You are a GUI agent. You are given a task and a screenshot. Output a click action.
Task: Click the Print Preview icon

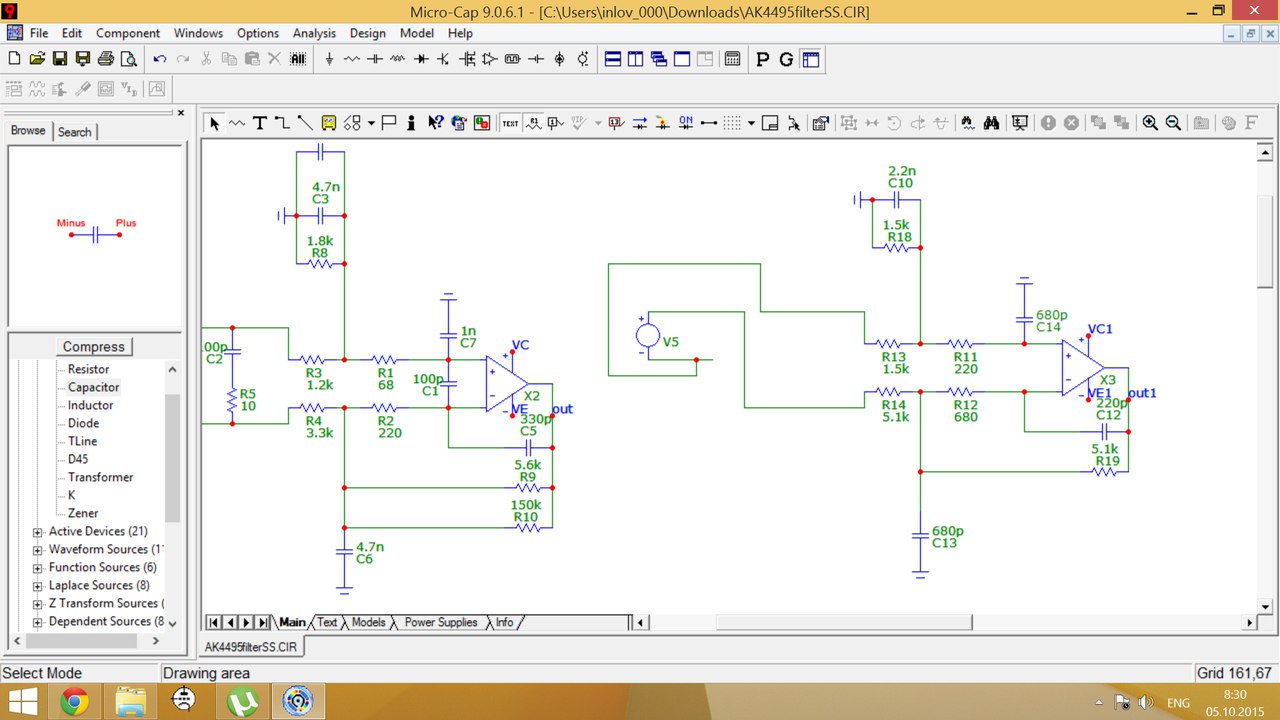pyautogui.click(x=129, y=59)
